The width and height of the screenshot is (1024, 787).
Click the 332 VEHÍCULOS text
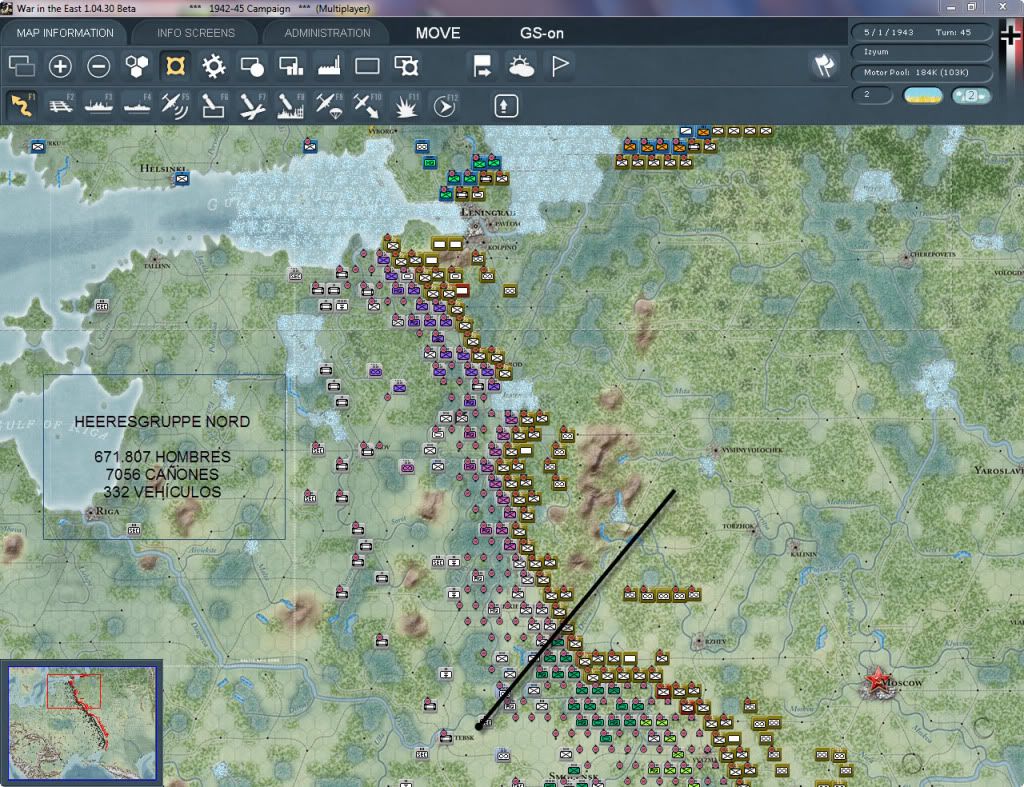(x=162, y=492)
